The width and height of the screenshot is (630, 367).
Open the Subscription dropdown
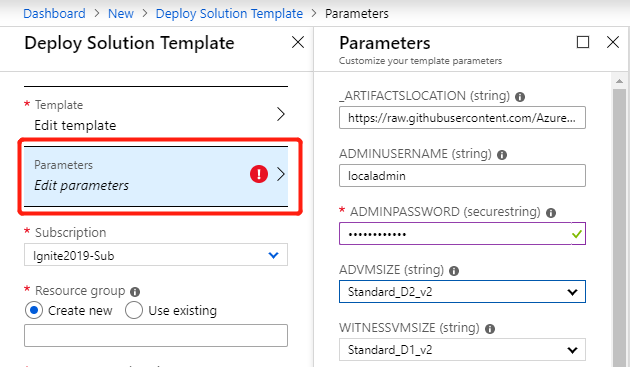[156, 255]
